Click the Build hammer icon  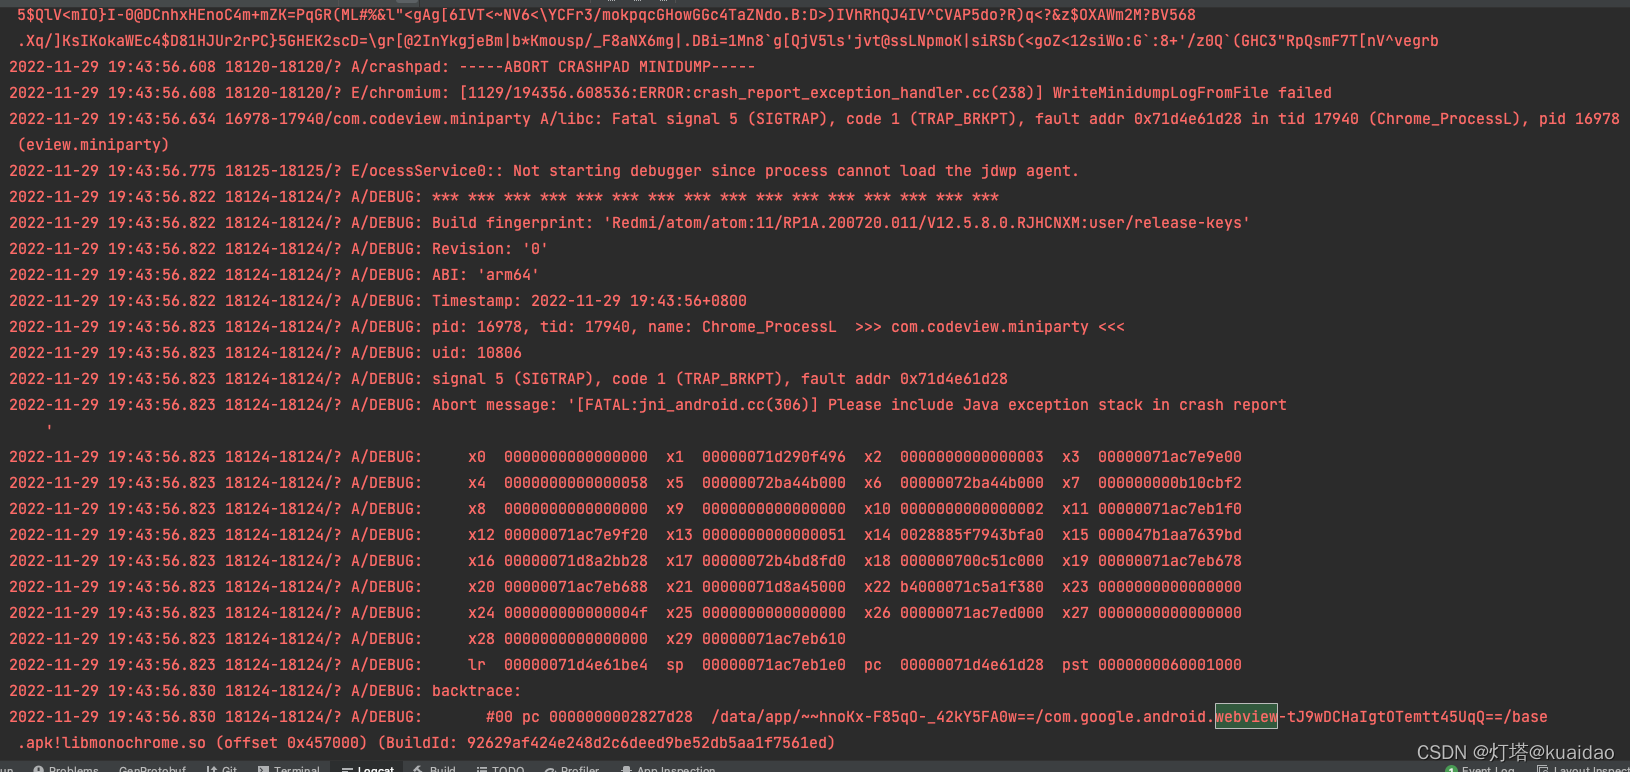(419, 769)
